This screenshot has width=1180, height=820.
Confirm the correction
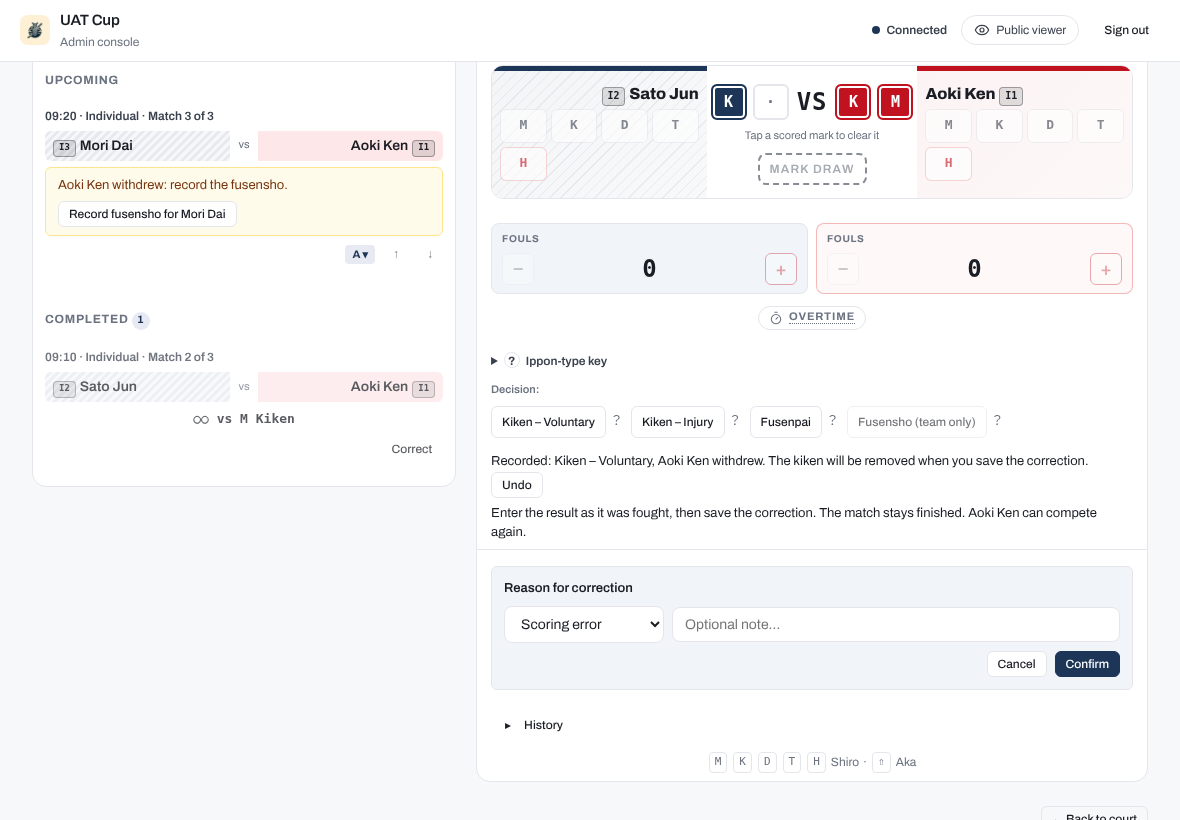[x=1087, y=664]
